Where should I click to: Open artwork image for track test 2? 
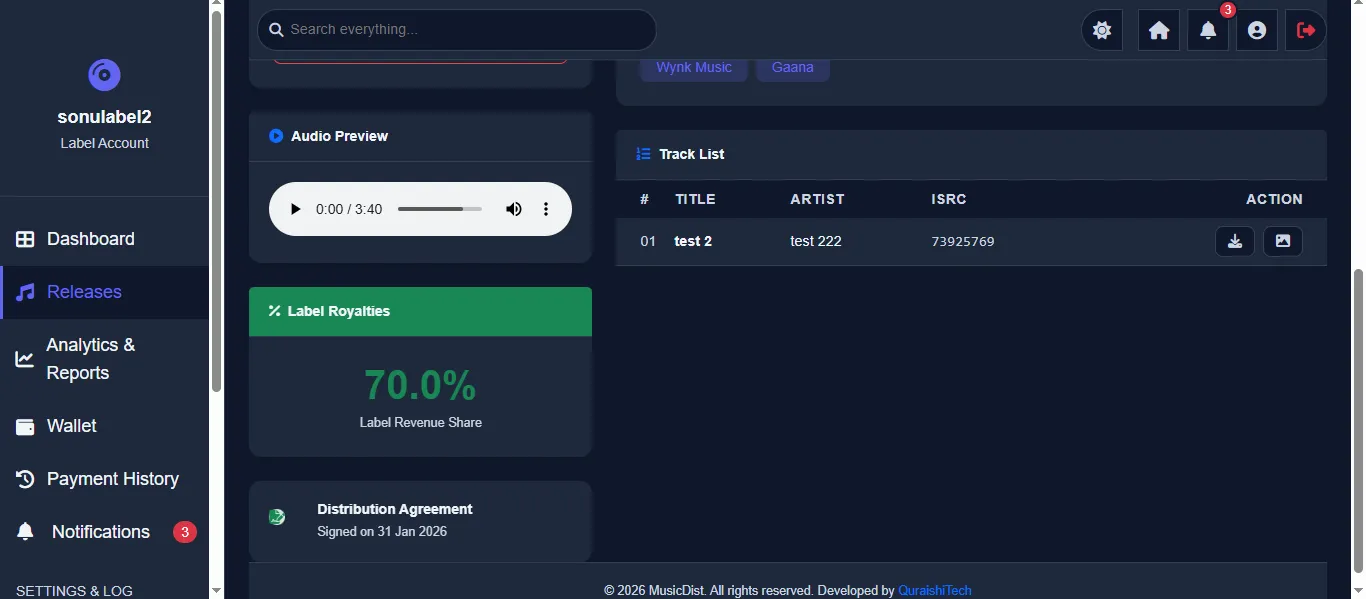(1283, 241)
